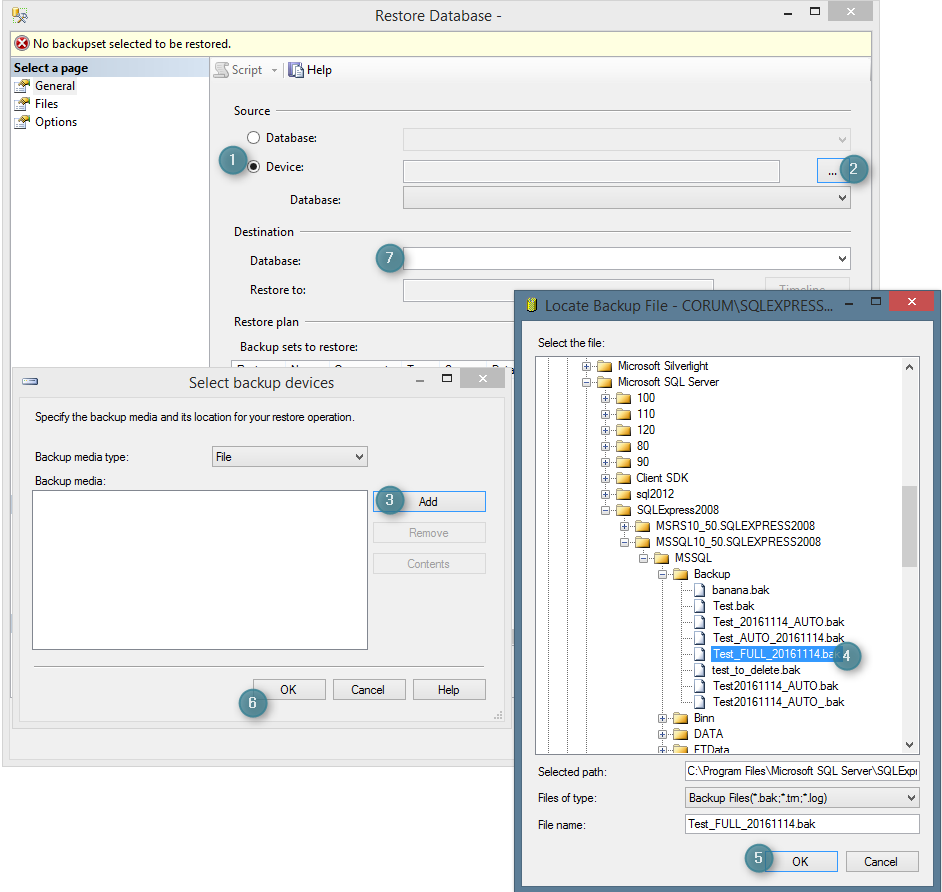Select the Device radio button
This screenshot has width=942, height=892.
[254, 165]
